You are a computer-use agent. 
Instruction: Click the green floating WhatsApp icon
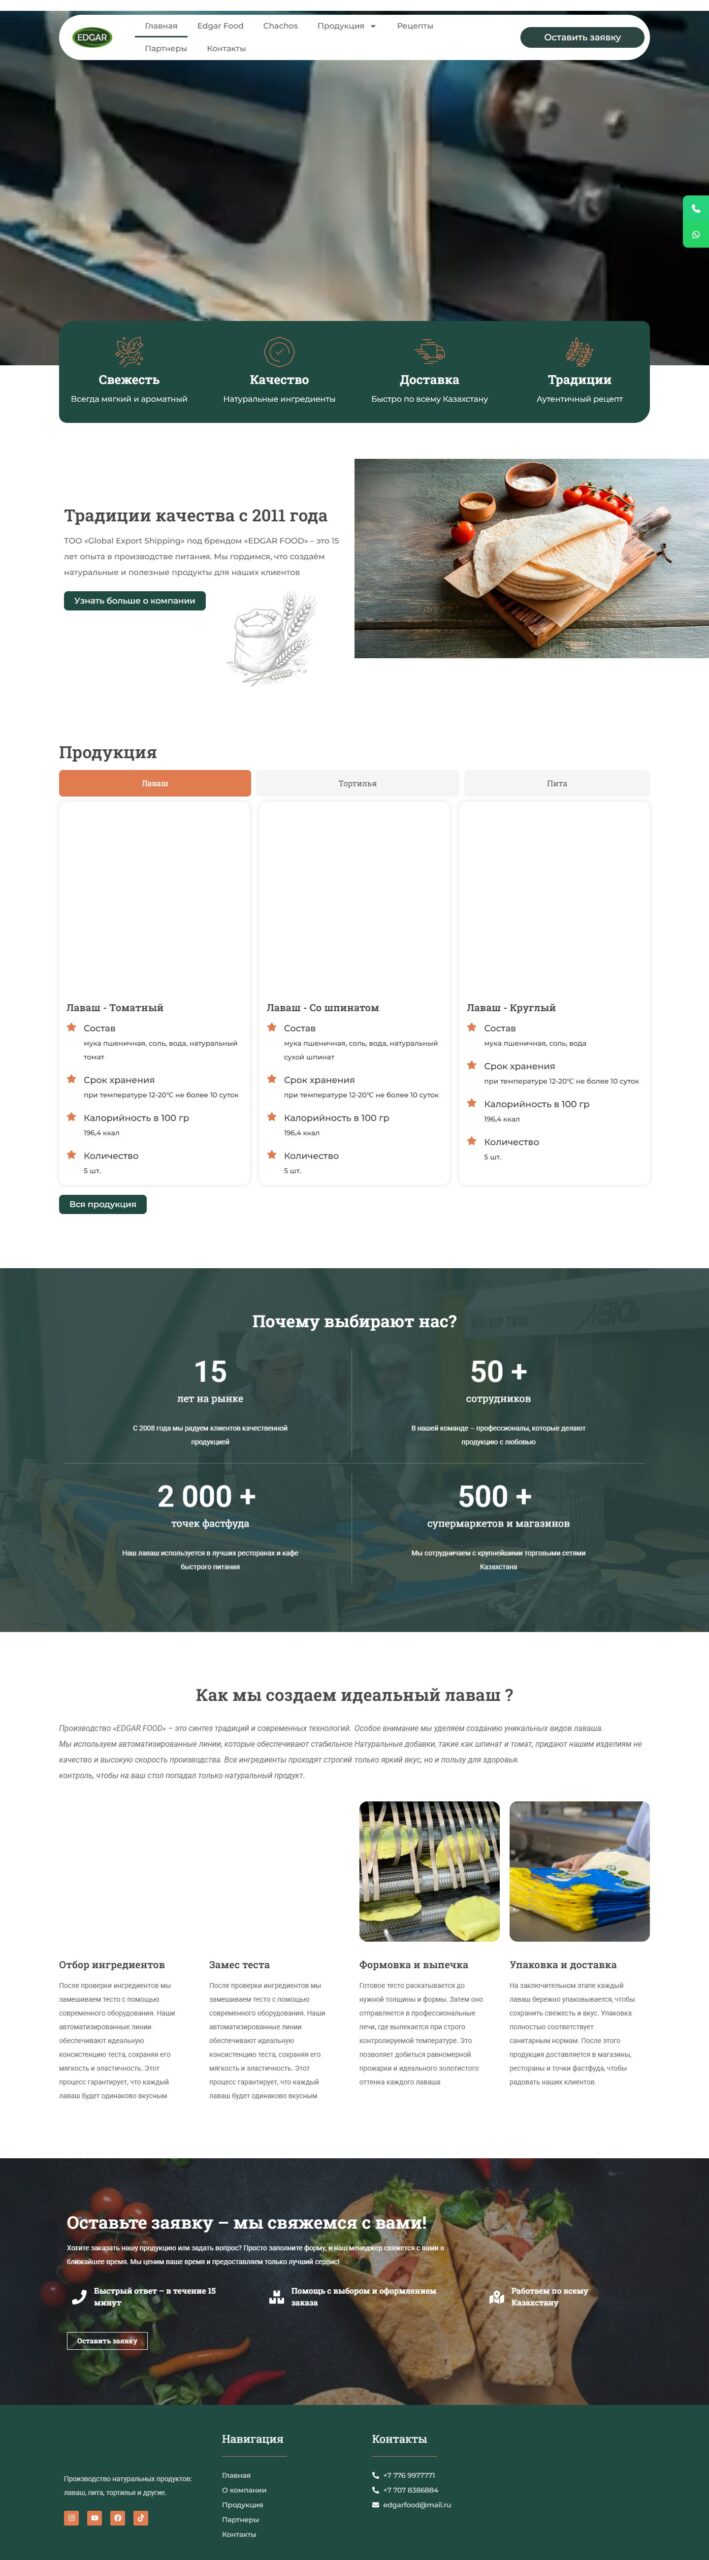pyautogui.click(x=696, y=235)
